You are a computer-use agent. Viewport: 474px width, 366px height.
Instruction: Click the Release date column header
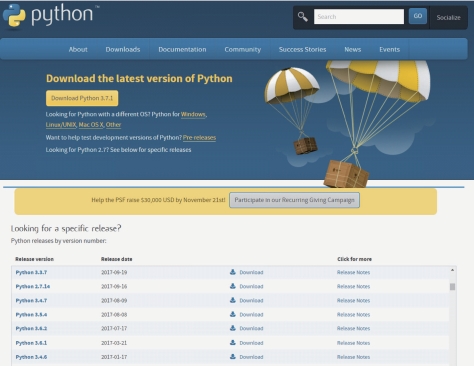coord(117,259)
